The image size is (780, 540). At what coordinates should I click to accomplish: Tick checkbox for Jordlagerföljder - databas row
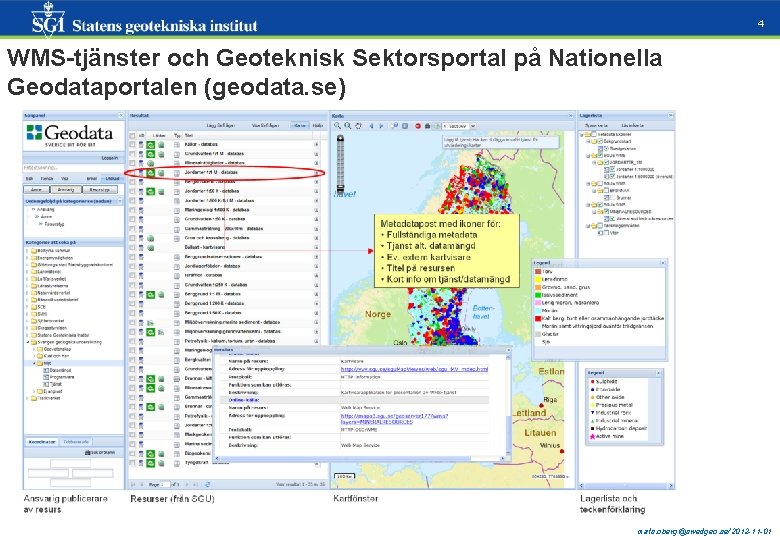coord(132,266)
